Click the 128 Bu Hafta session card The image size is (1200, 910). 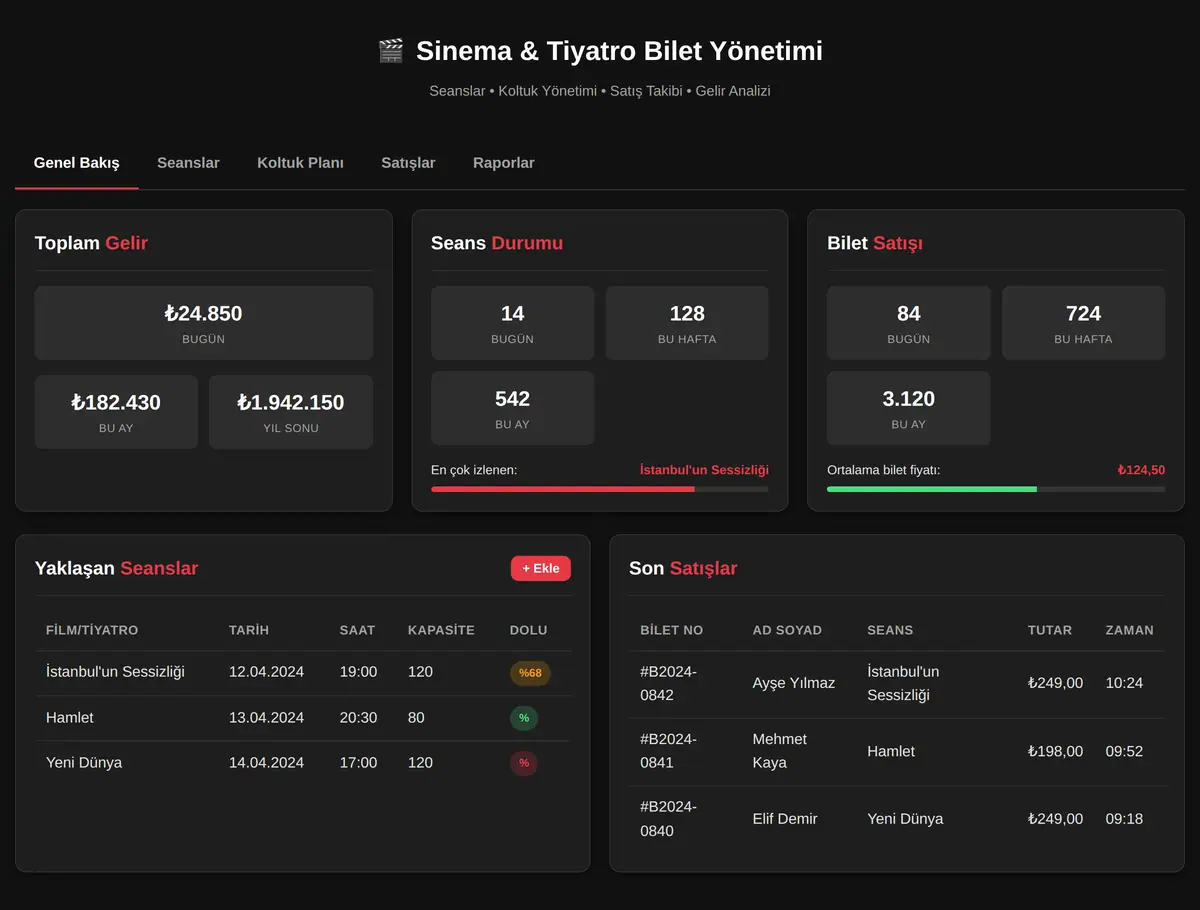[687, 323]
